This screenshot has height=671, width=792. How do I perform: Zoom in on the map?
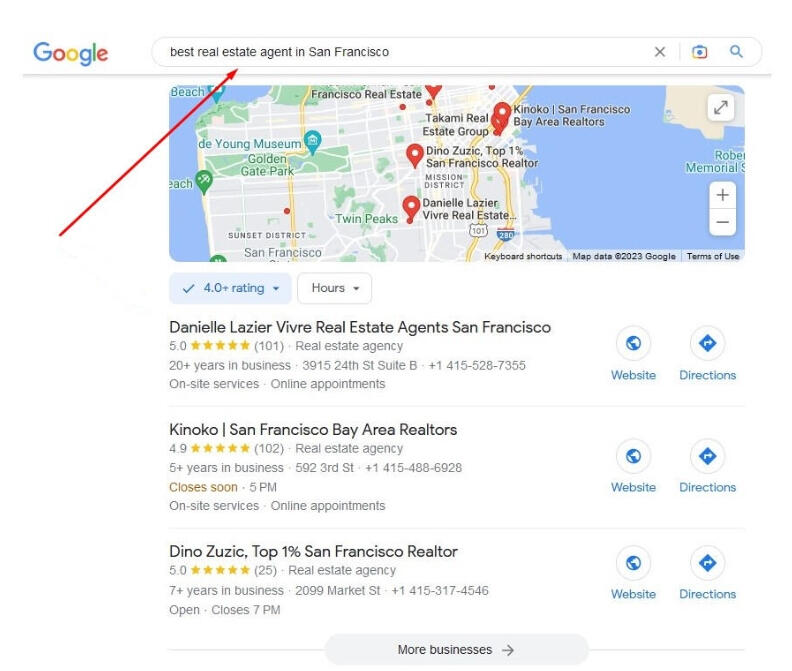[x=722, y=195]
